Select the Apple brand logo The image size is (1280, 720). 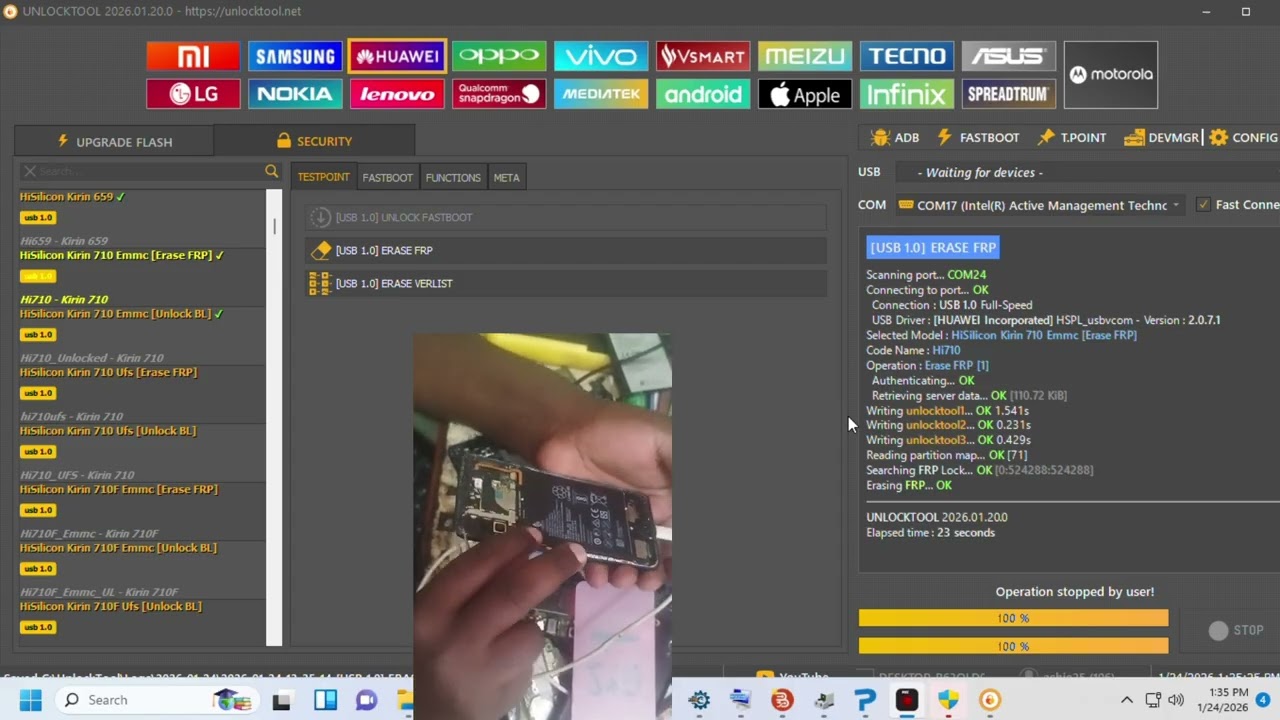pyautogui.click(x=805, y=94)
